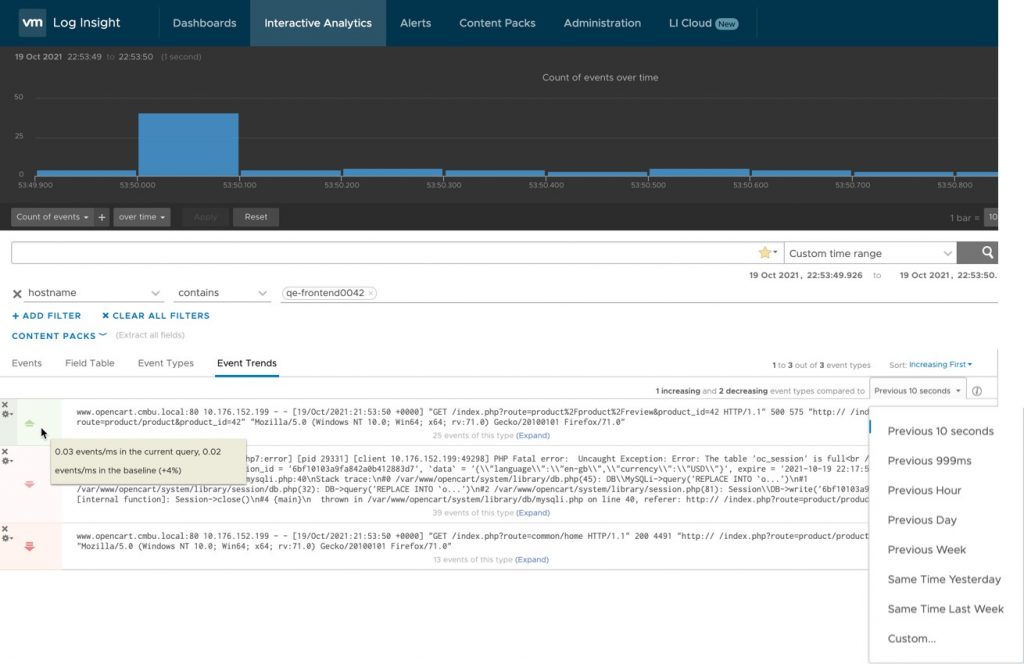
Task: Expand the 39 events of this type
Action: tap(533, 513)
